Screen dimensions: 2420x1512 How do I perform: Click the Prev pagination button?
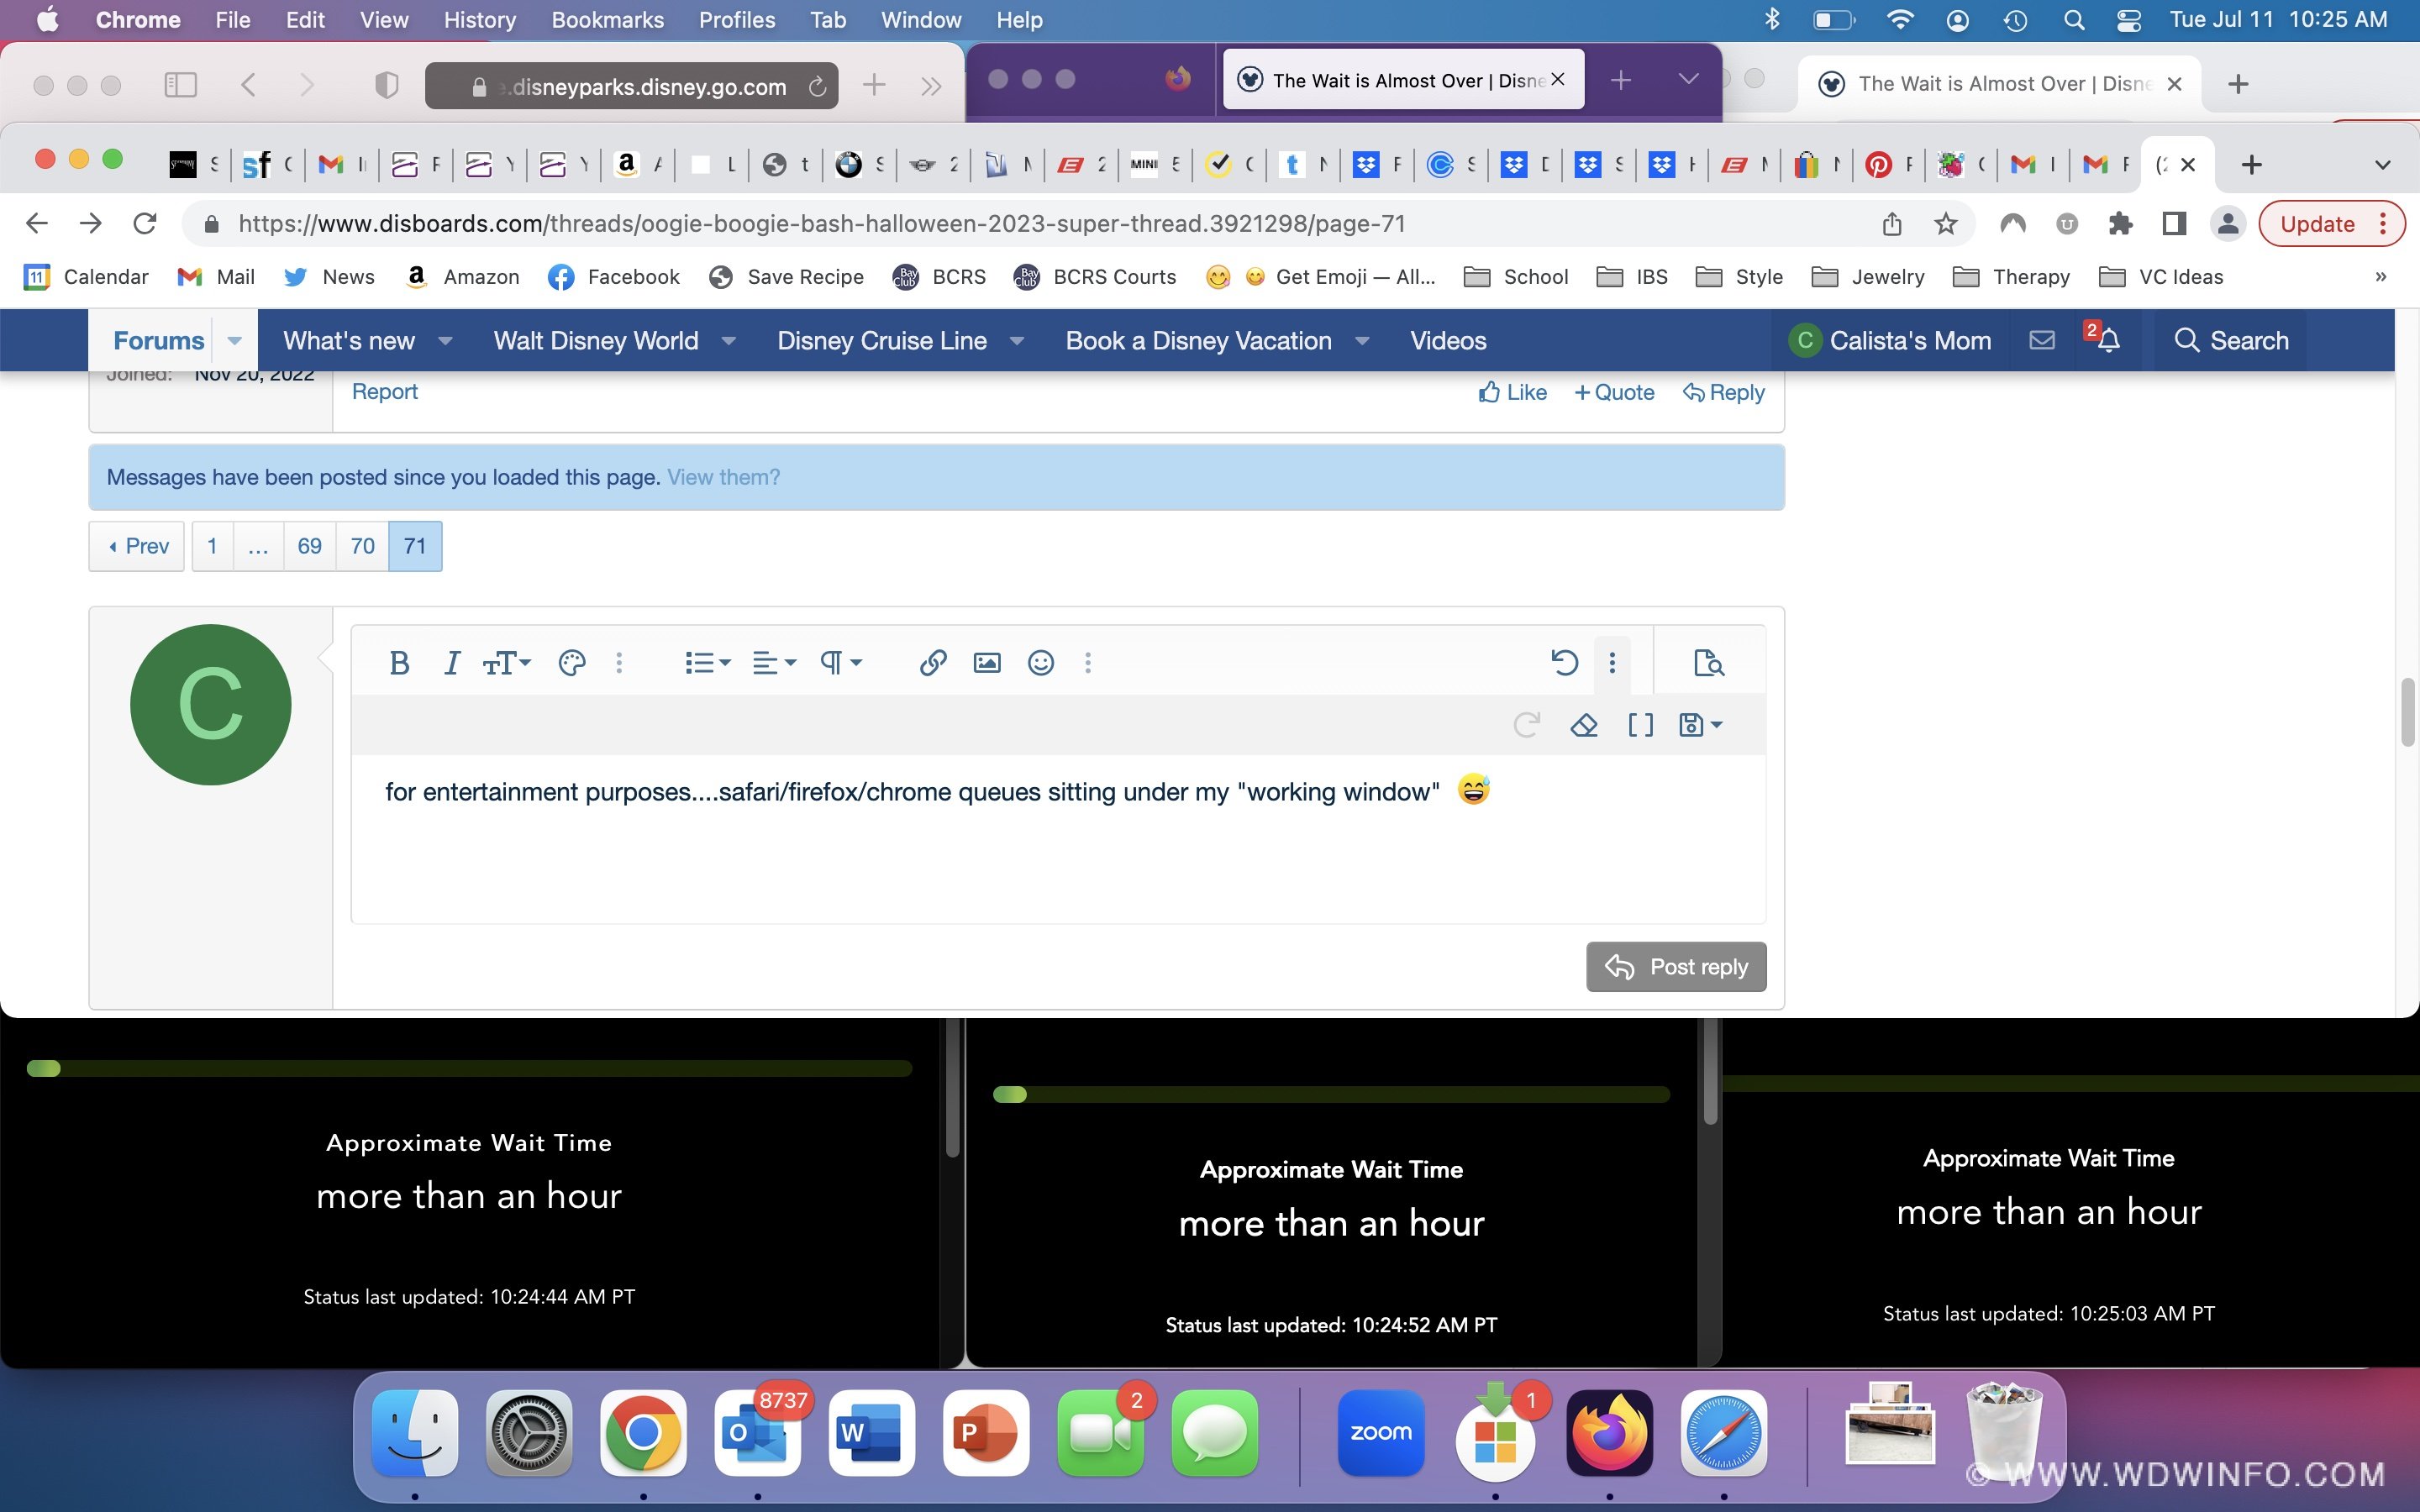pos(138,545)
